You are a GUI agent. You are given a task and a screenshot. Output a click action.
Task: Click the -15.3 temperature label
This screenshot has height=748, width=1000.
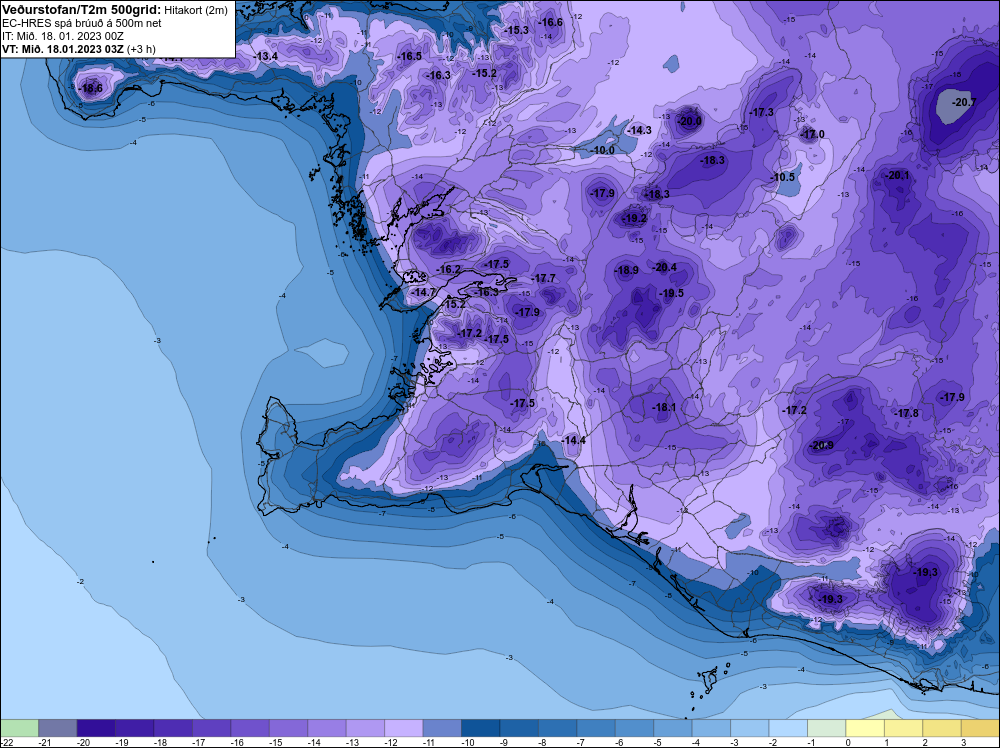[x=517, y=30]
